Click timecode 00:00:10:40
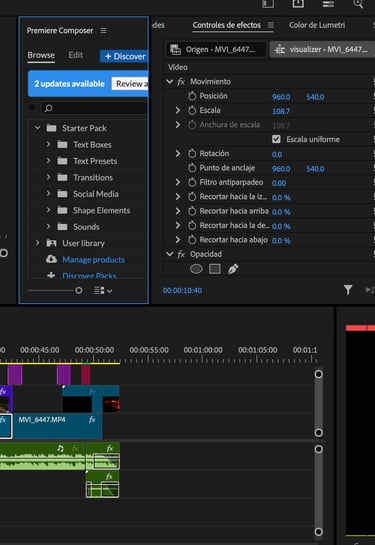This screenshot has width=375, height=545. tap(182, 291)
